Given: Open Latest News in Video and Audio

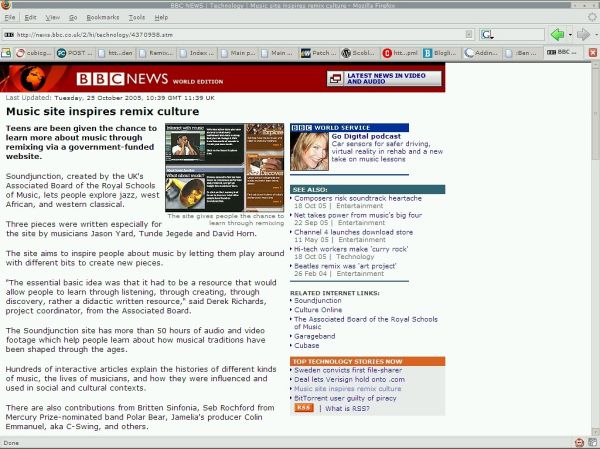Looking at the screenshot, I should pos(386,78).
